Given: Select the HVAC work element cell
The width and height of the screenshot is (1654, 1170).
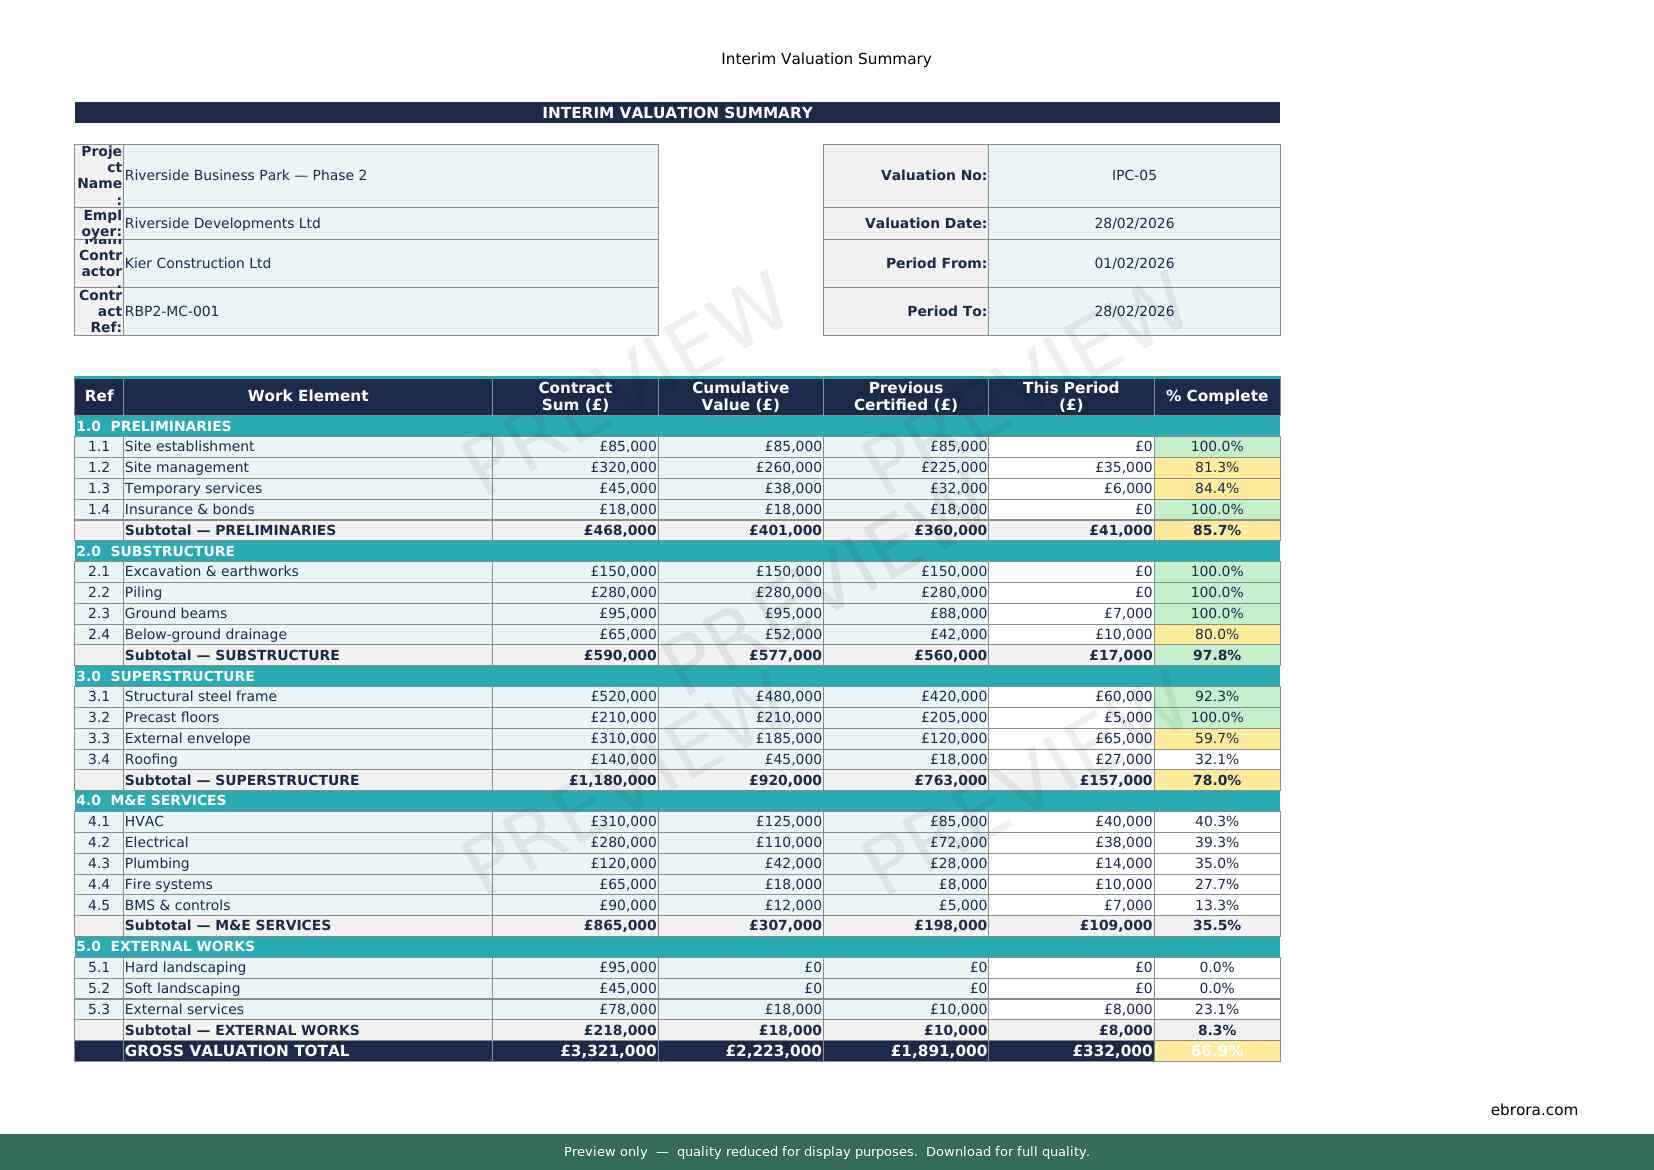Looking at the screenshot, I should pos(307,821).
